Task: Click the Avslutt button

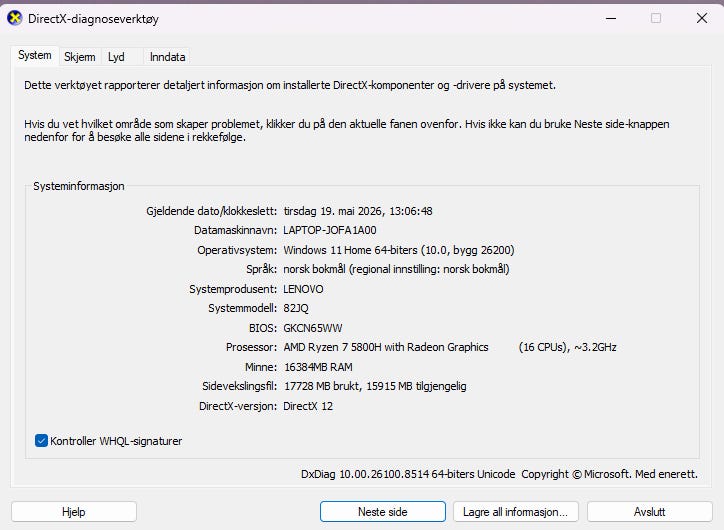Action: tap(649, 512)
